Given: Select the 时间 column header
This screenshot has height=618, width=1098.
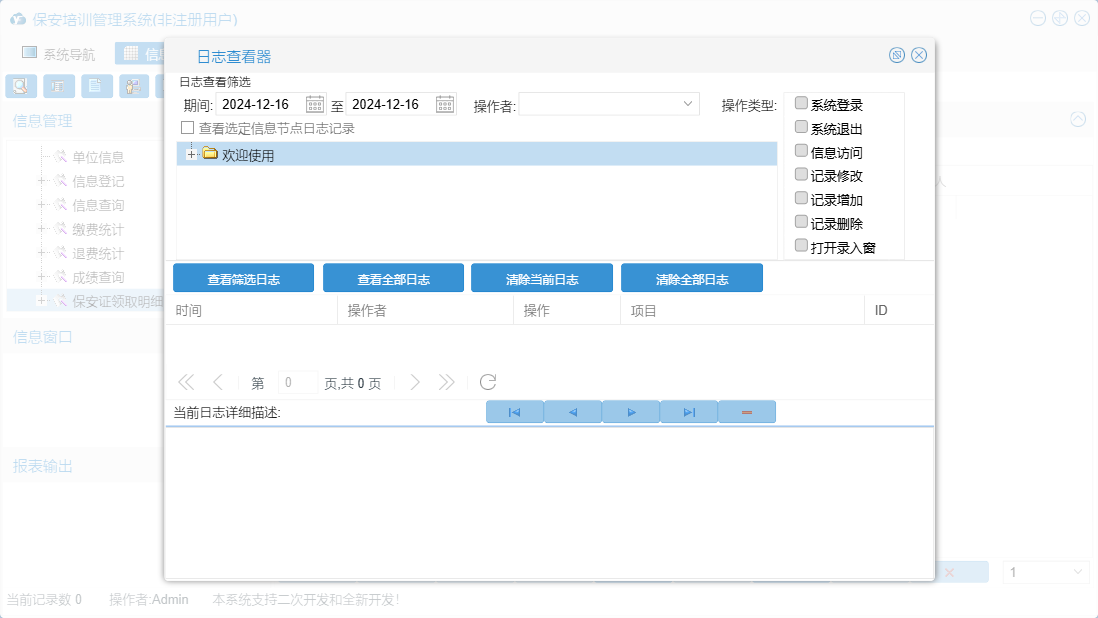Looking at the screenshot, I should pyautogui.click(x=189, y=311).
